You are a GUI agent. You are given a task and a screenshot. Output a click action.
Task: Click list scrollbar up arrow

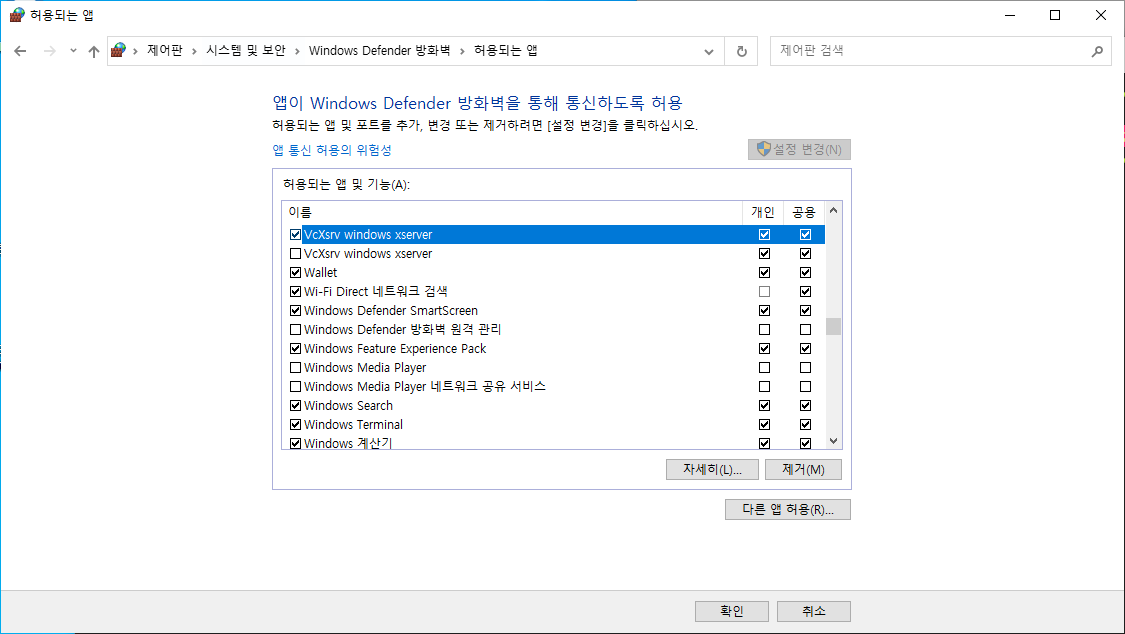(x=833, y=211)
